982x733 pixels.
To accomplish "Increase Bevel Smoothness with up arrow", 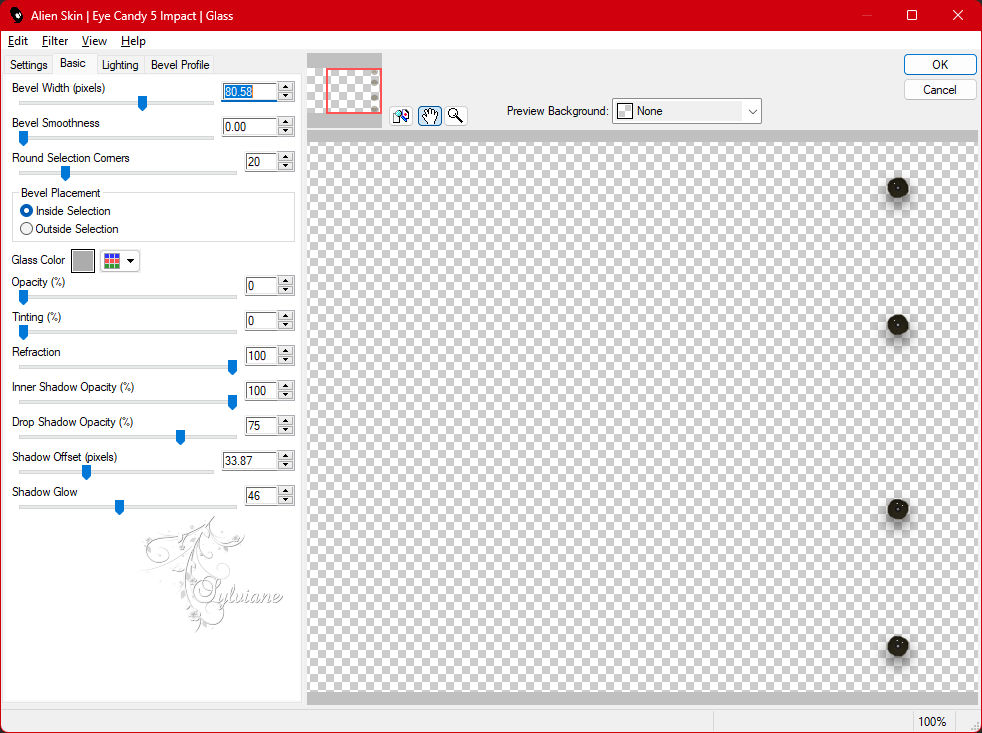I will click(286, 122).
